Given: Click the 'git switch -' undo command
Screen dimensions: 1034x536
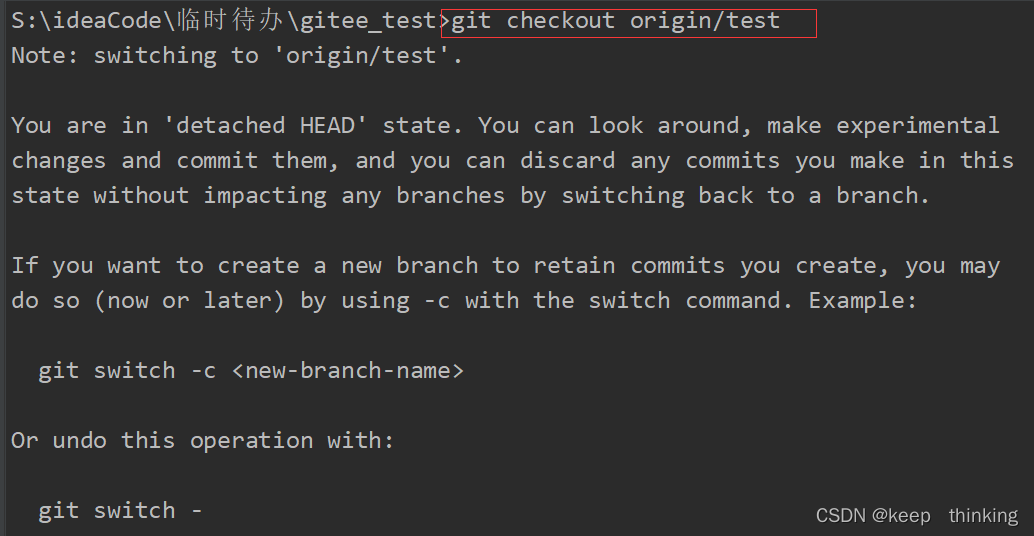Looking at the screenshot, I should click(120, 511).
